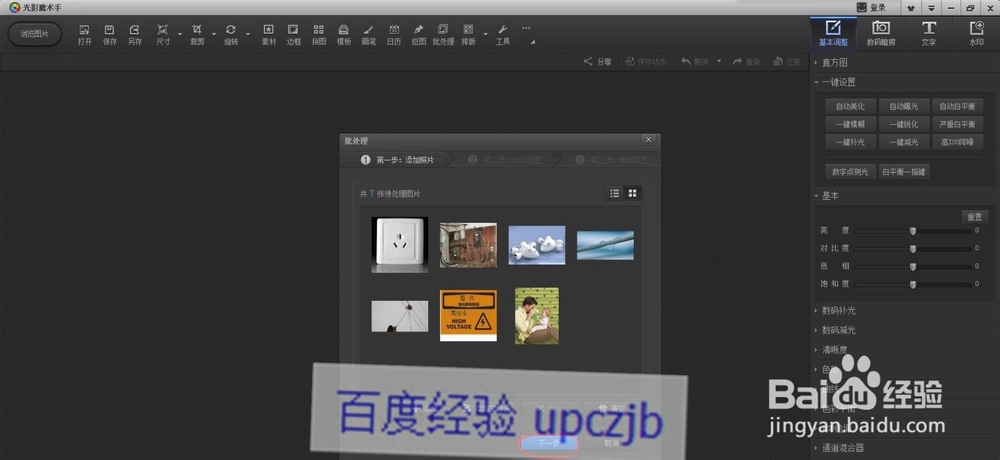Select the white wall socket thumbnail
1000x460 pixels.
[x=400, y=245]
